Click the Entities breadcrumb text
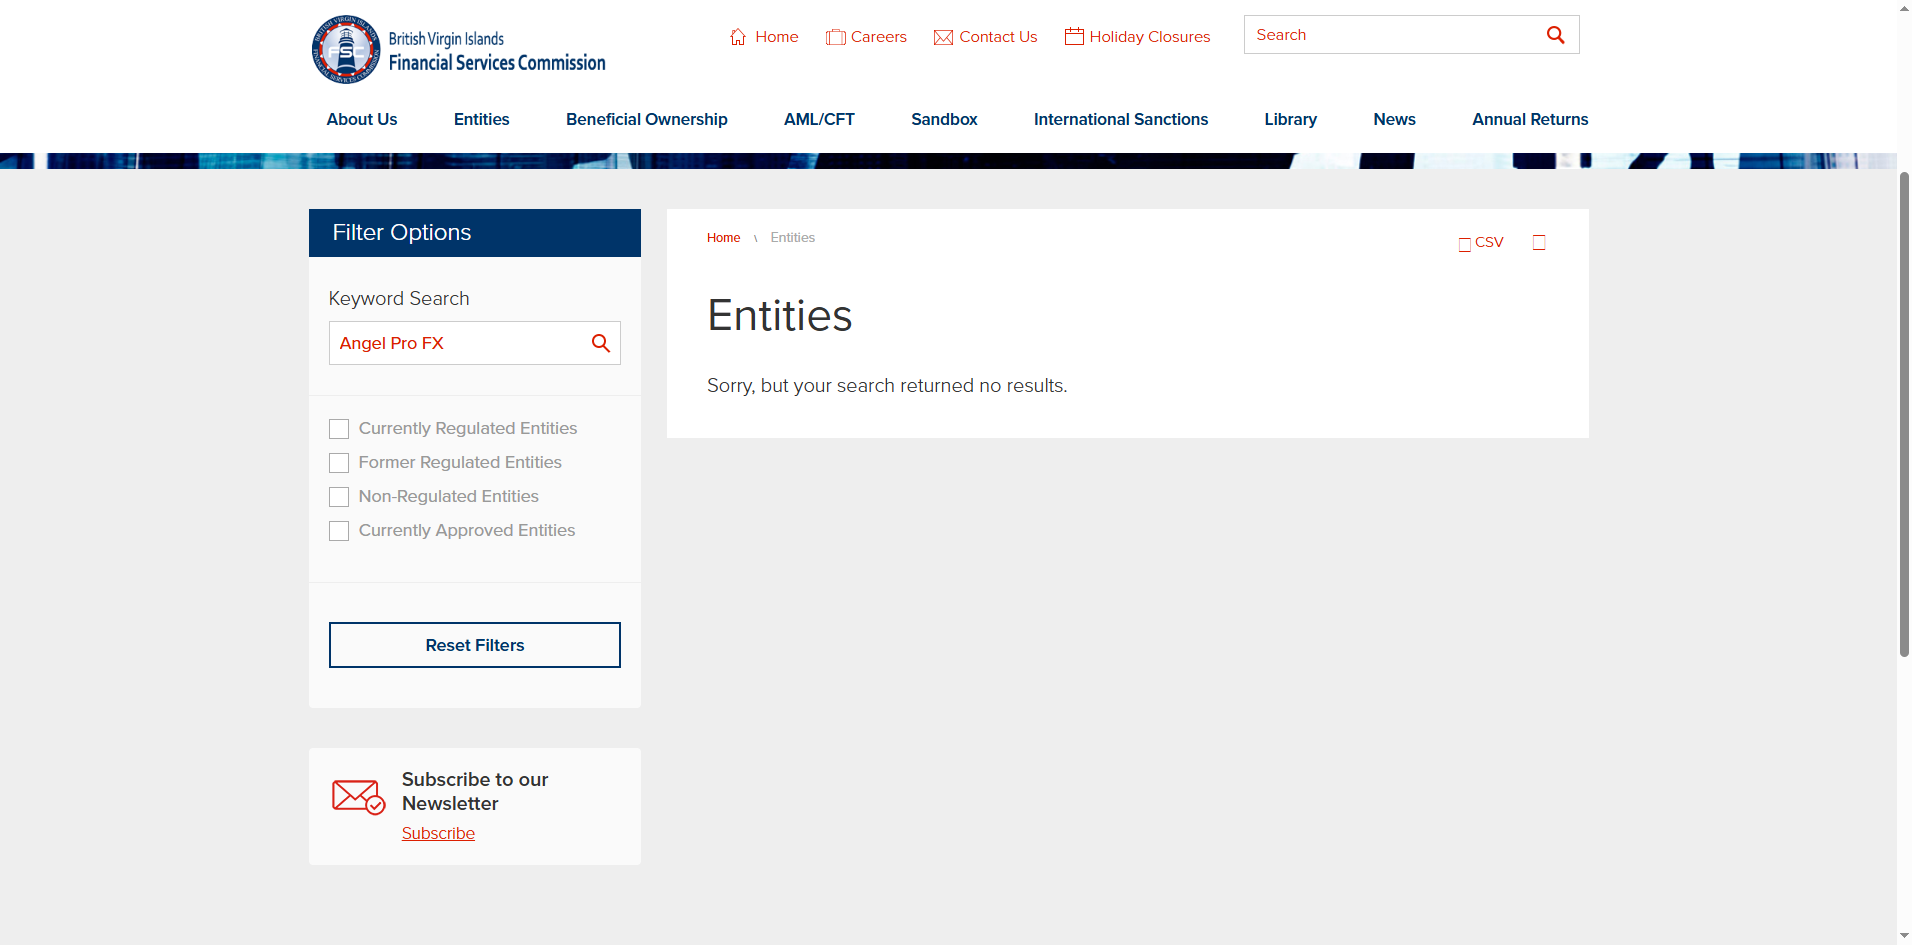The image size is (1912, 945). (x=792, y=238)
